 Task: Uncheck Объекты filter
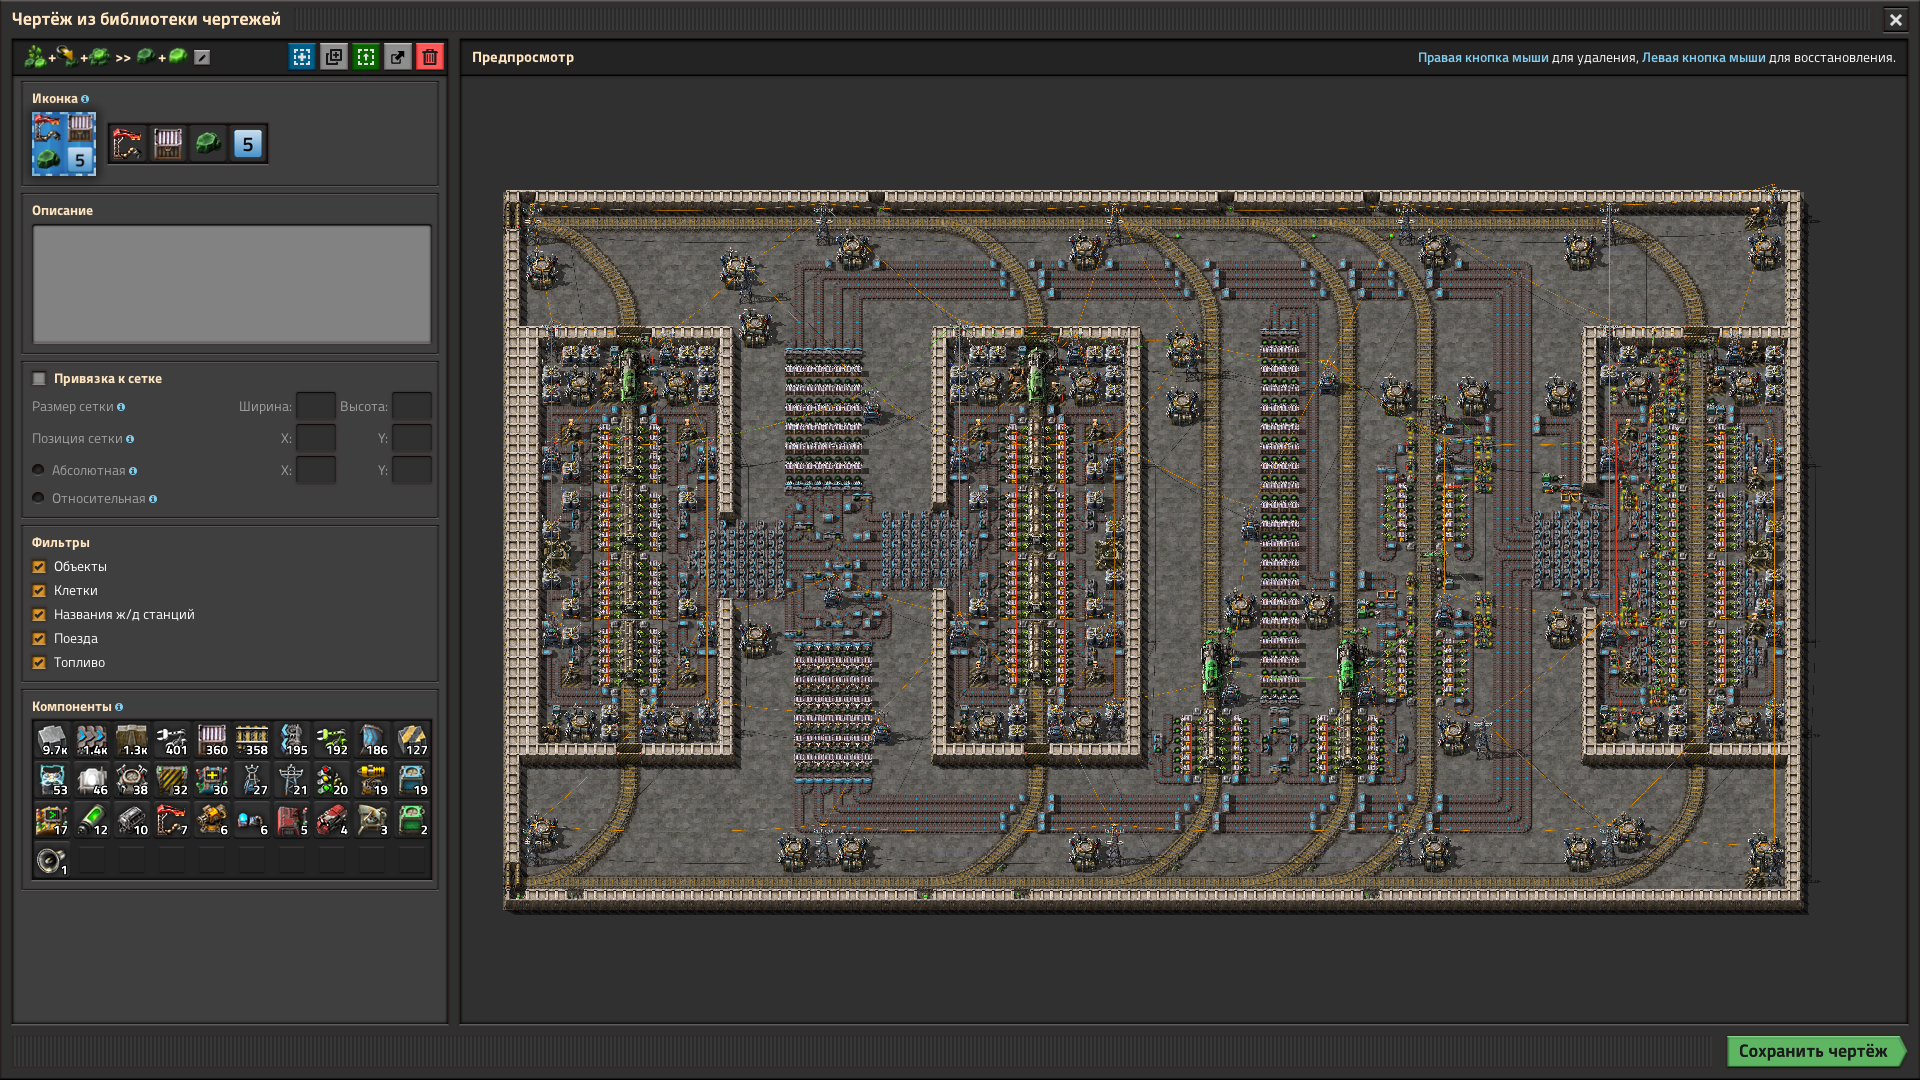click(39, 567)
